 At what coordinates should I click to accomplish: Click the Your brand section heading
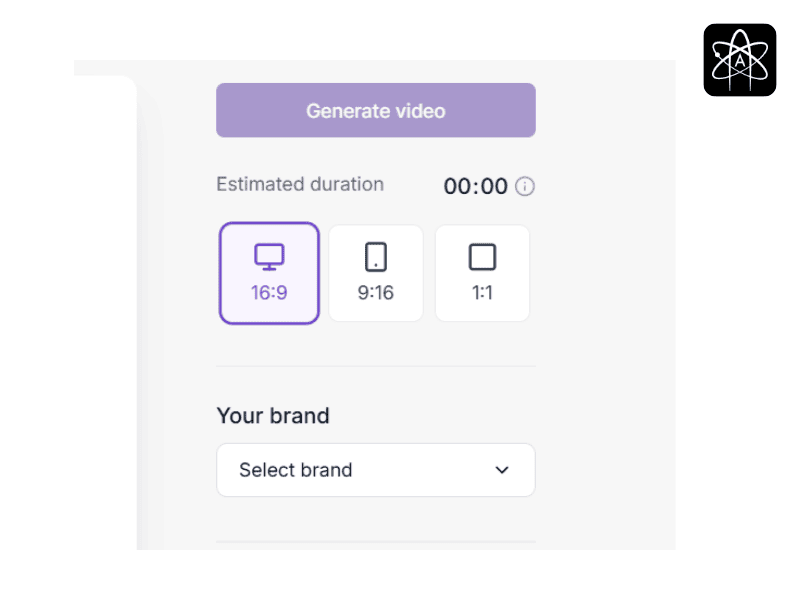coord(273,415)
